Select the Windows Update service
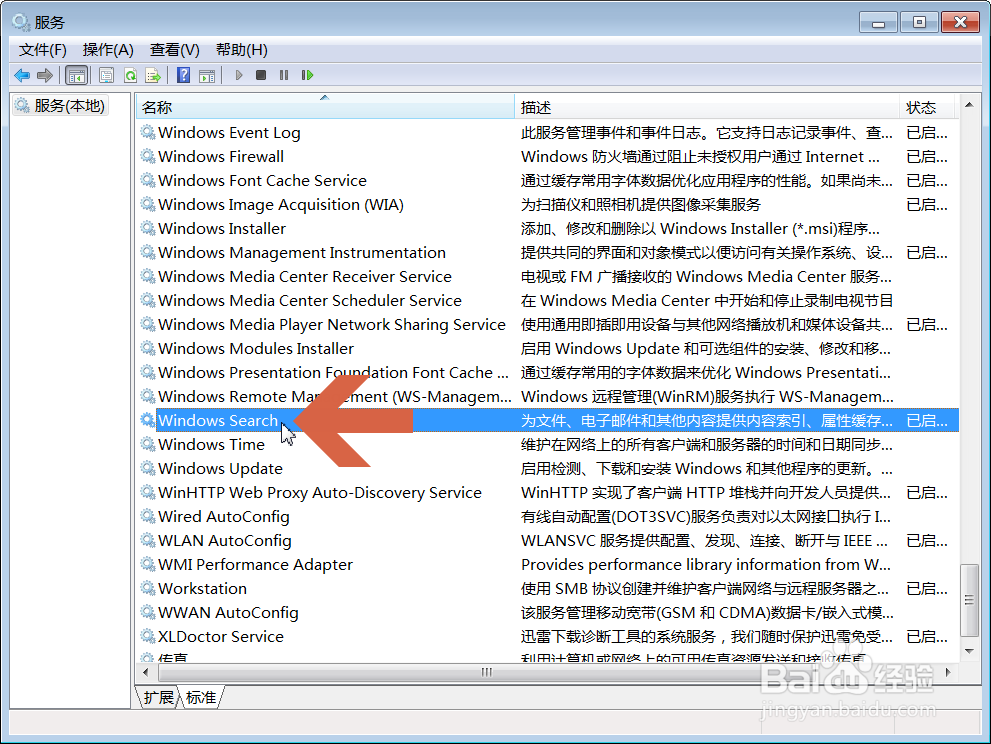This screenshot has height=744, width=991. [x=547, y=469]
